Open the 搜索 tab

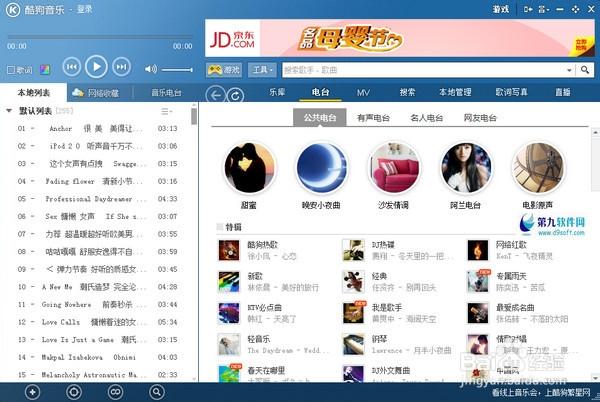(407, 92)
